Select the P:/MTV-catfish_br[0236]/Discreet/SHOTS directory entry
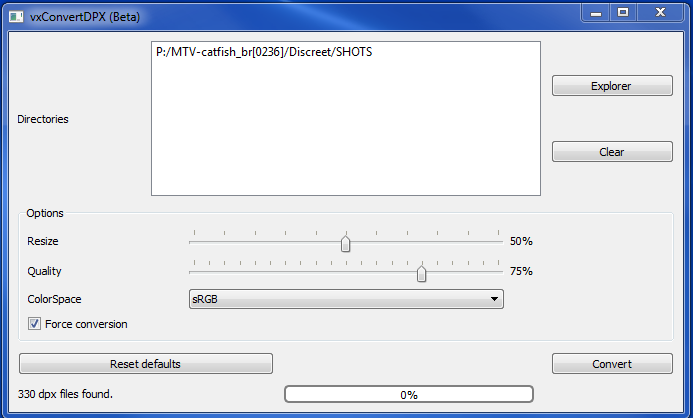The width and height of the screenshot is (693, 418). pyautogui.click(x=264, y=52)
